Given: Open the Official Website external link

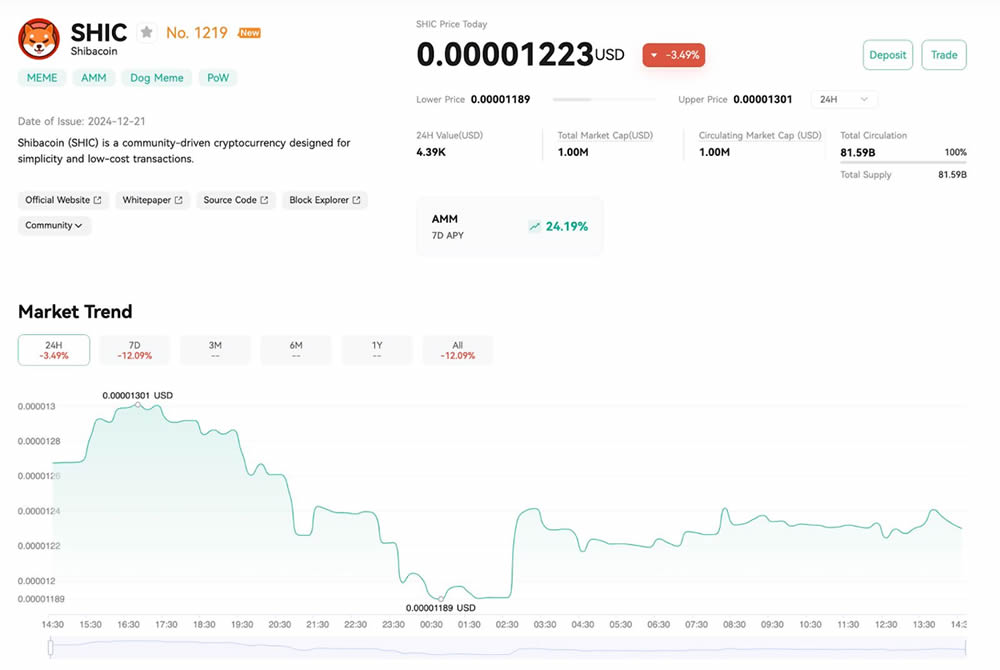Looking at the screenshot, I should 63,200.
